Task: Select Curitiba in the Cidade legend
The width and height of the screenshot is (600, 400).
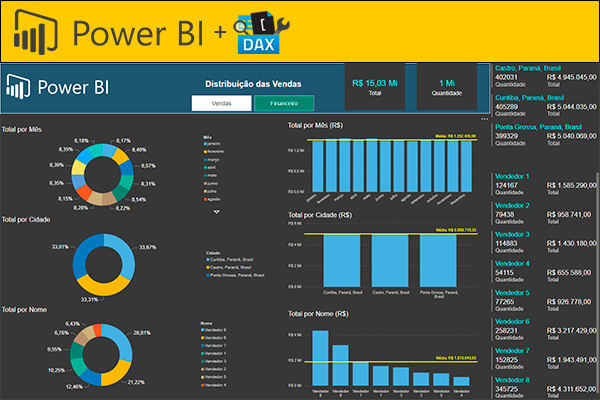Action: [x=230, y=260]
